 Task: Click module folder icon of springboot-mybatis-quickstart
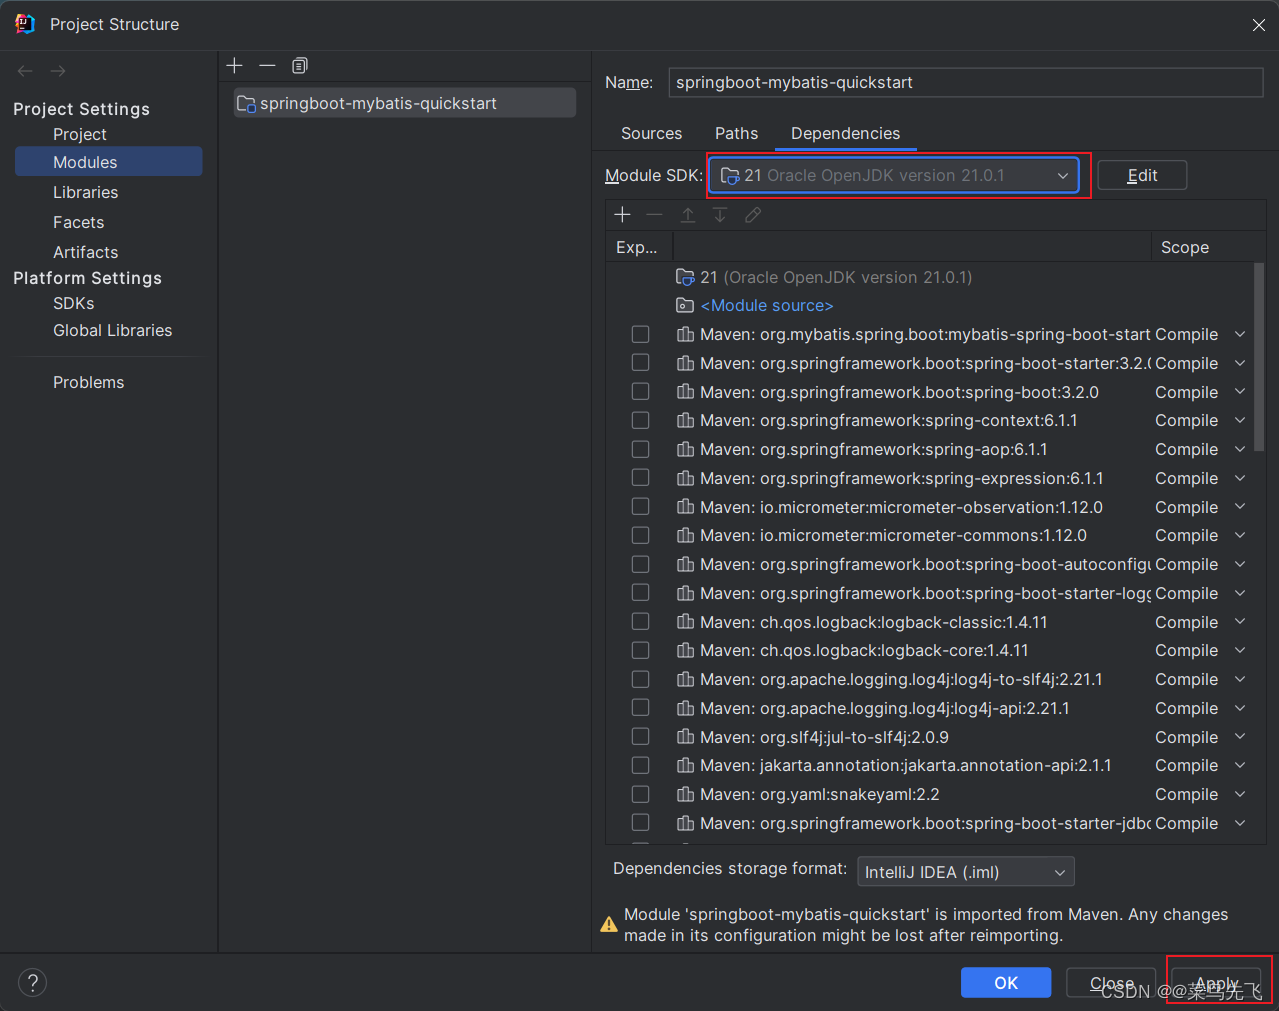pyautogui.click(x=245, y=103)
